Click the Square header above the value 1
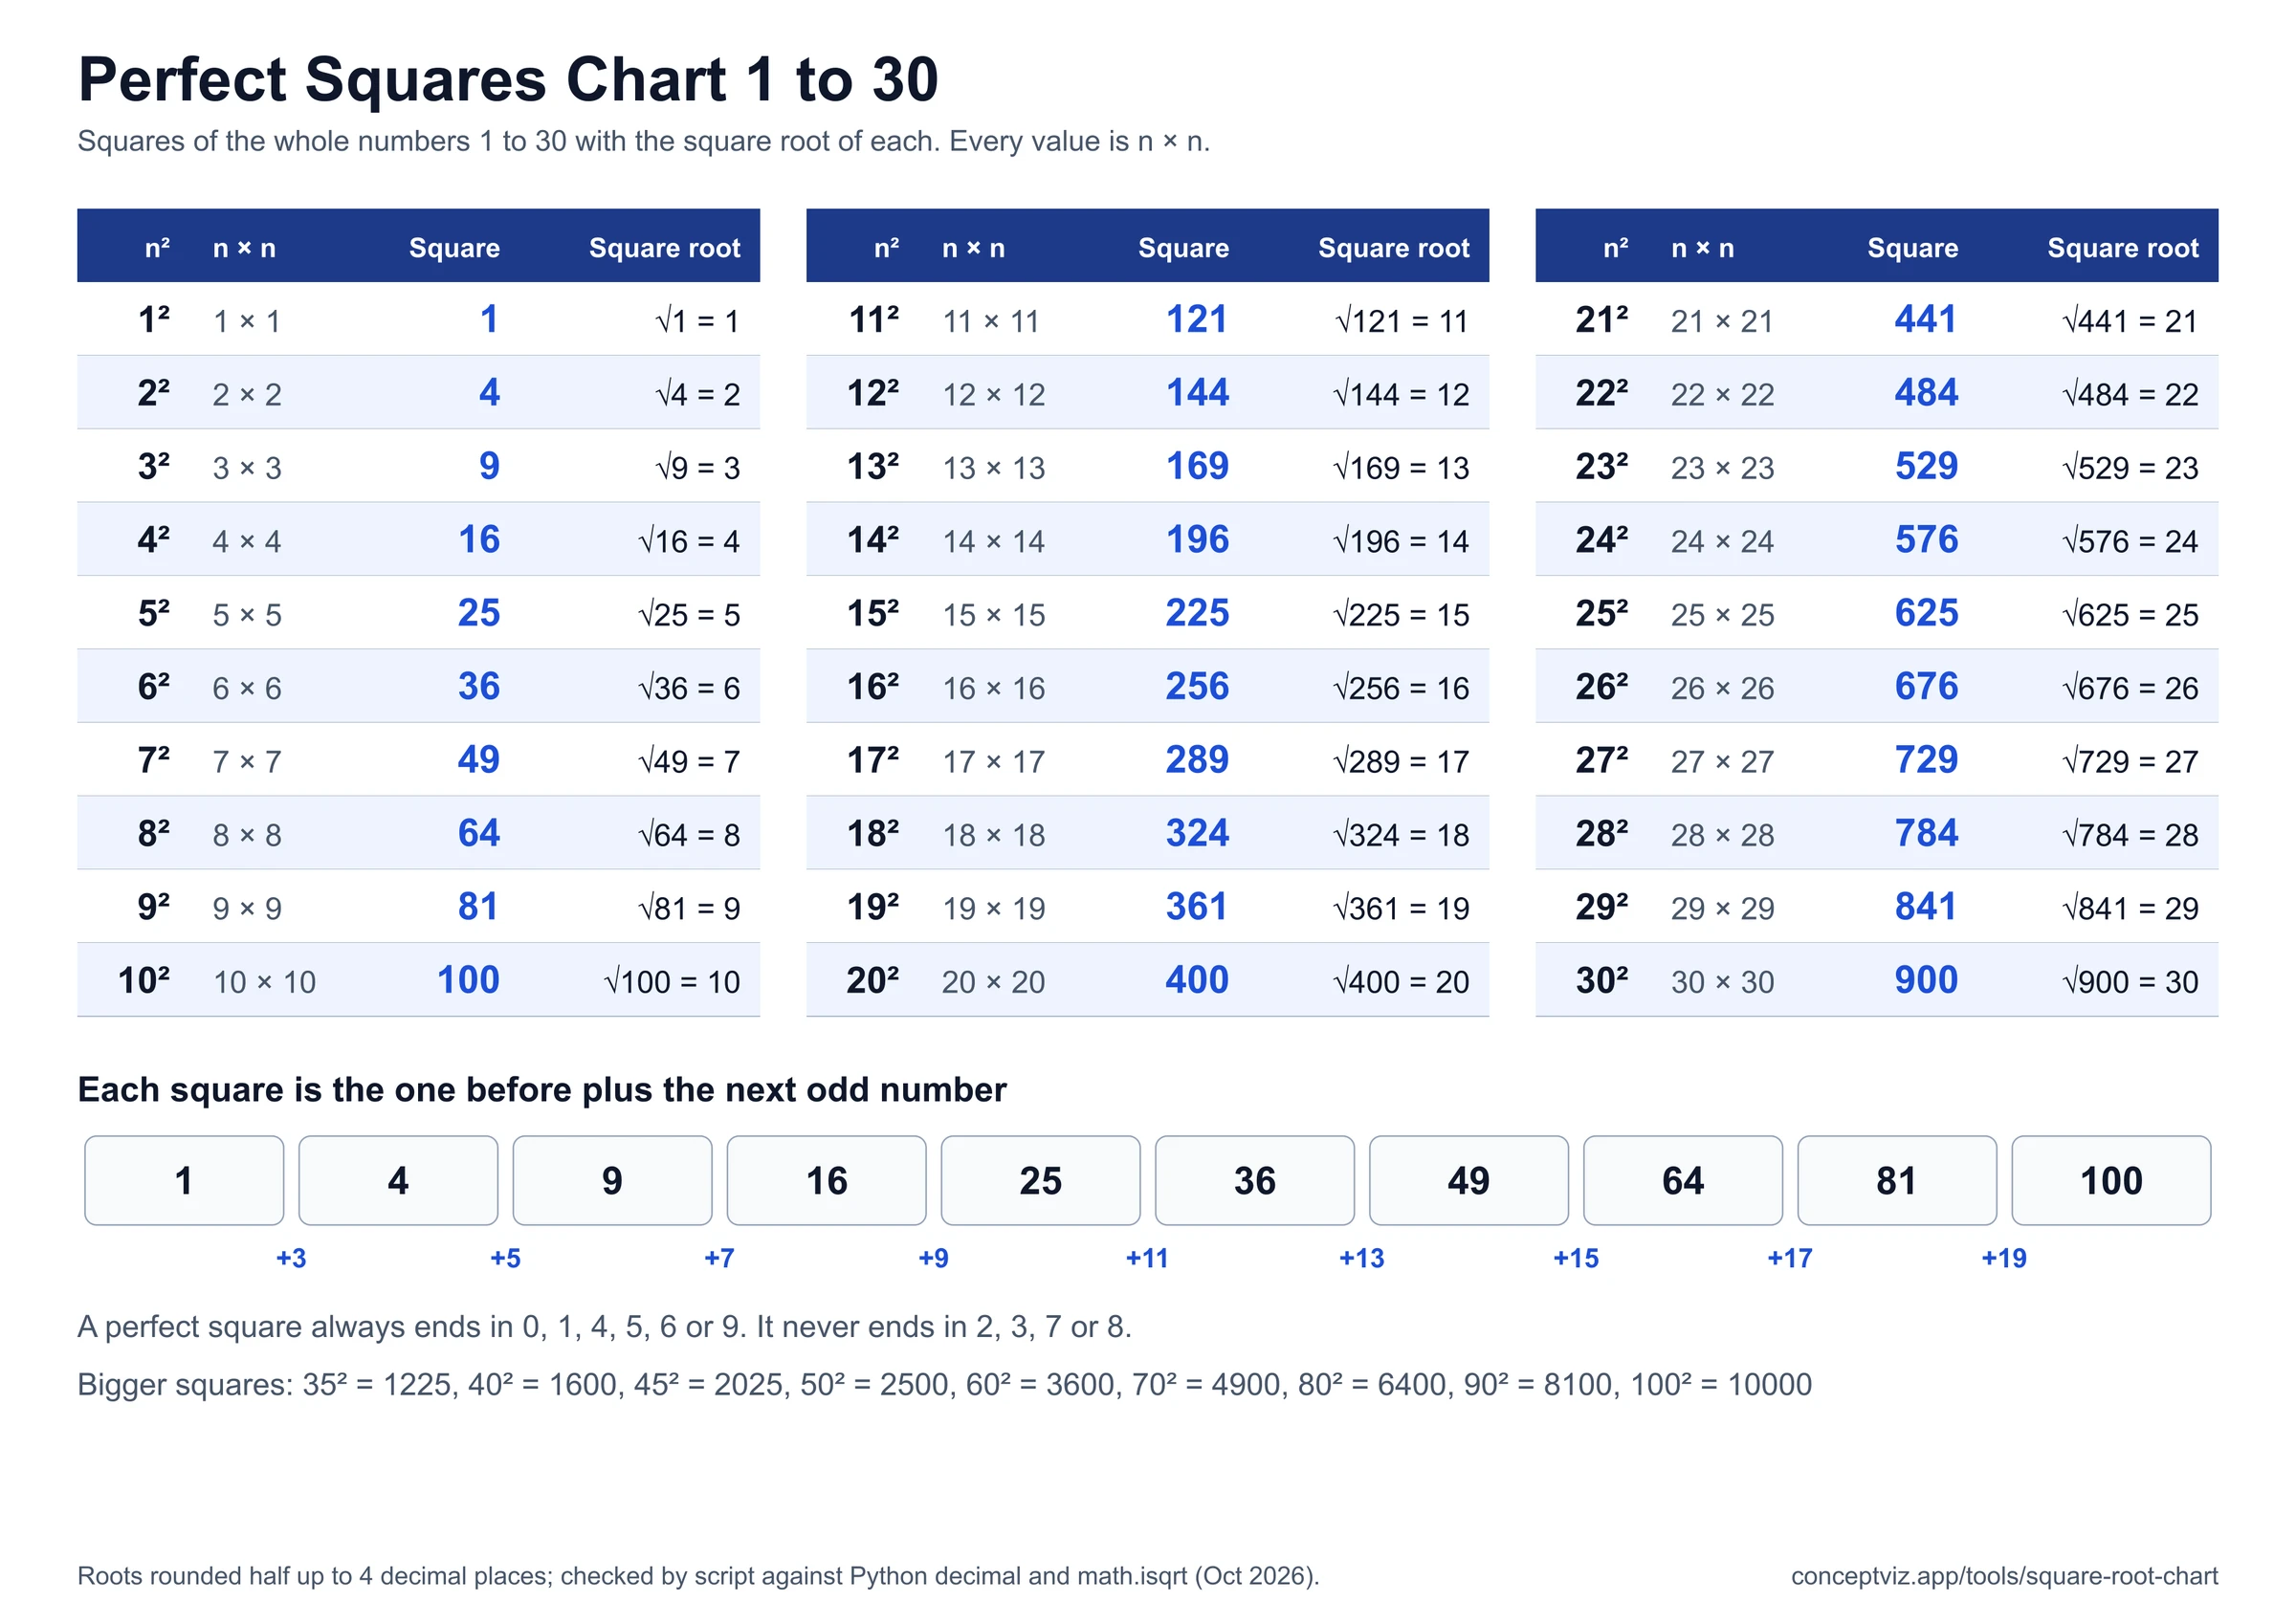2296x1623 pixels. point(454,248)
